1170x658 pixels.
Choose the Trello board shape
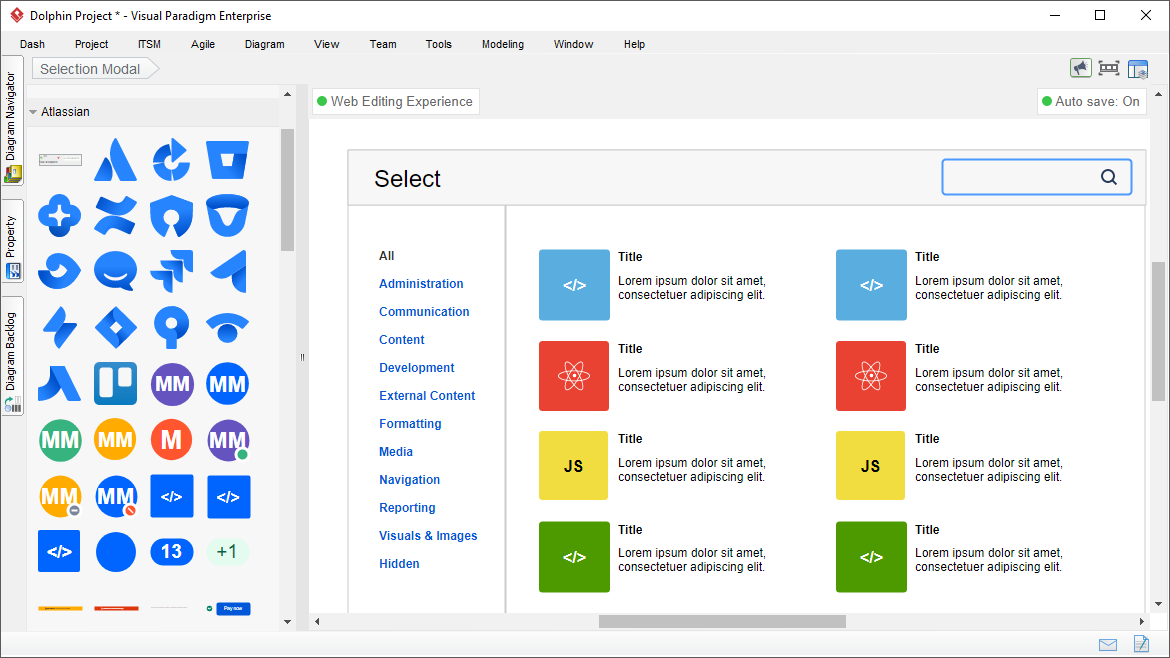(116, 383)
